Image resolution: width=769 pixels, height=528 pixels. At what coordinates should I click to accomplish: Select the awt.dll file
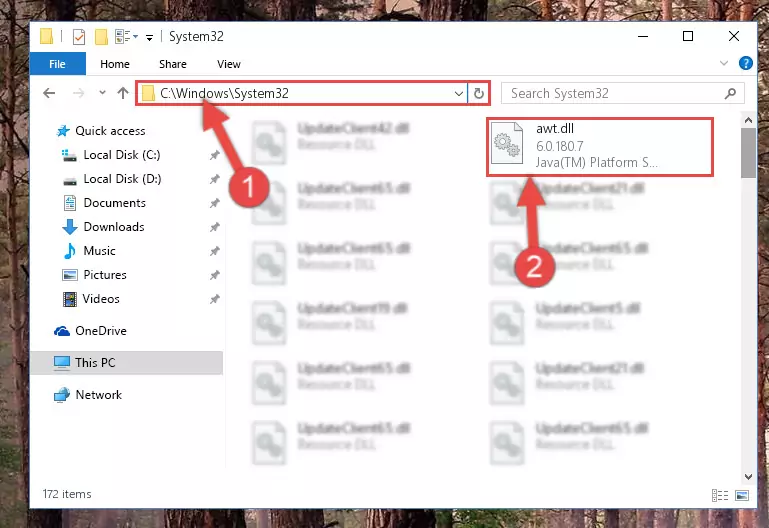pyautogui.click(x=600, y=146)
